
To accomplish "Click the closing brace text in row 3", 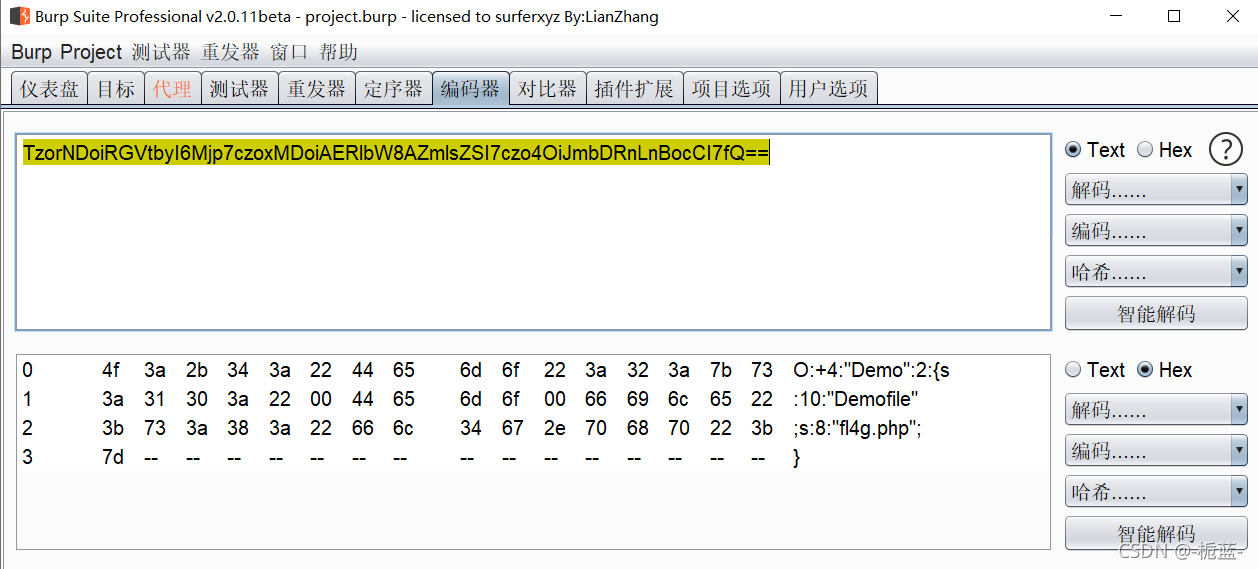I will pyautogui.click(x=797, y=457).
